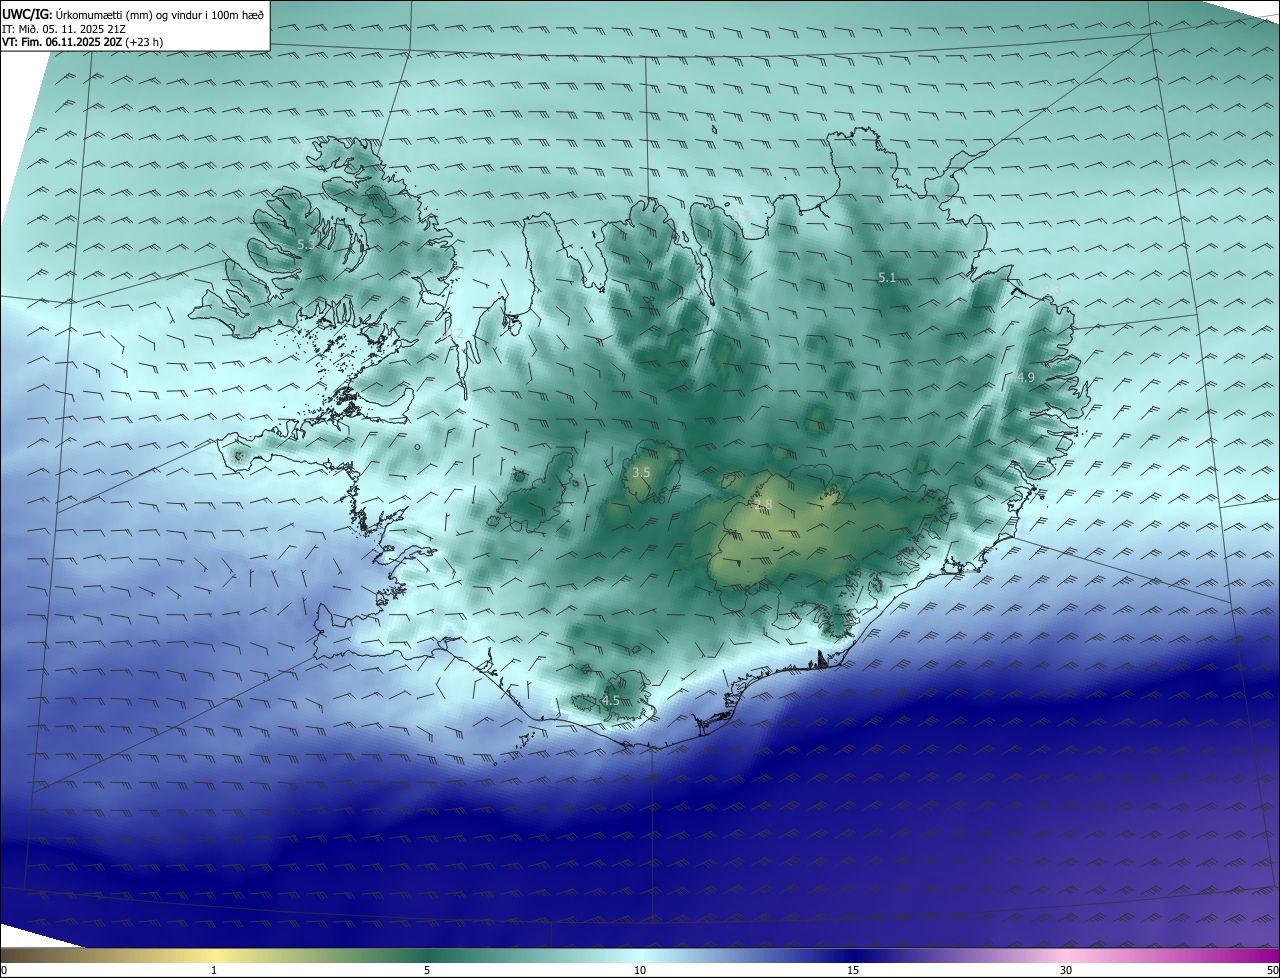Click the "10" tick on the color scale
This screenshot has height=978, width=1280.
pyautogui.click(x=640, y=970)
